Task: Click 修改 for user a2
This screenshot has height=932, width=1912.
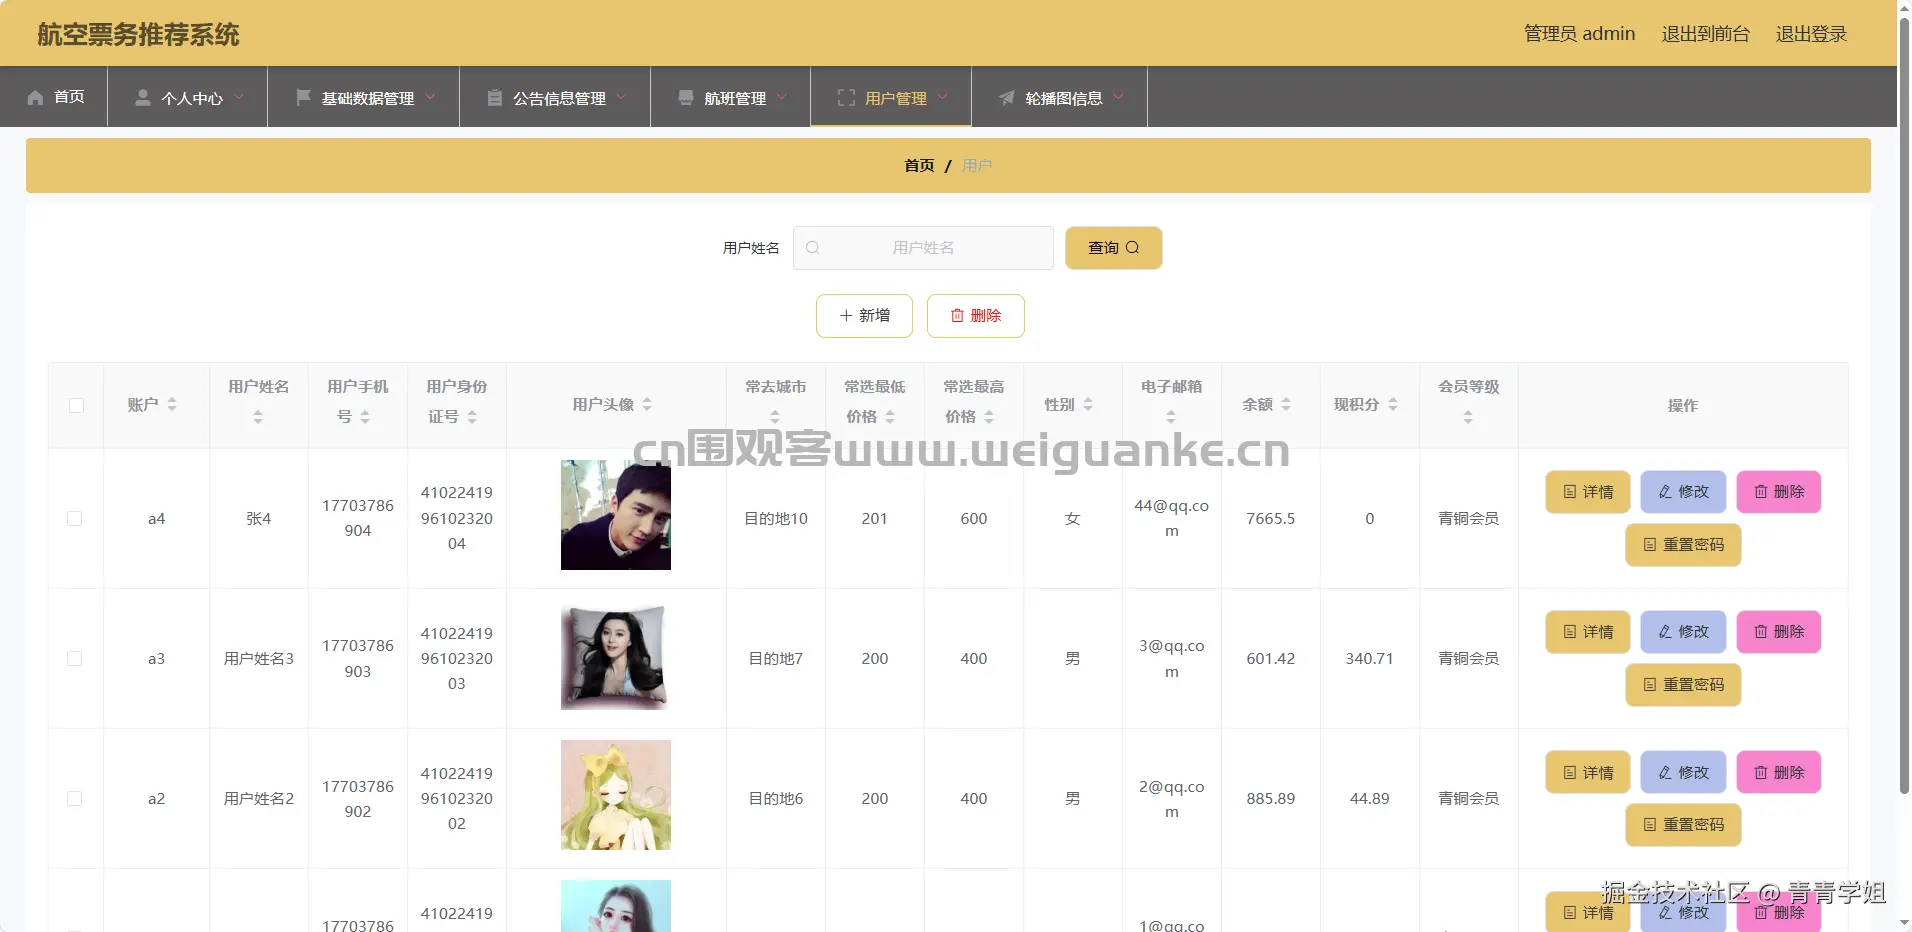Action: coord(1683,772)
